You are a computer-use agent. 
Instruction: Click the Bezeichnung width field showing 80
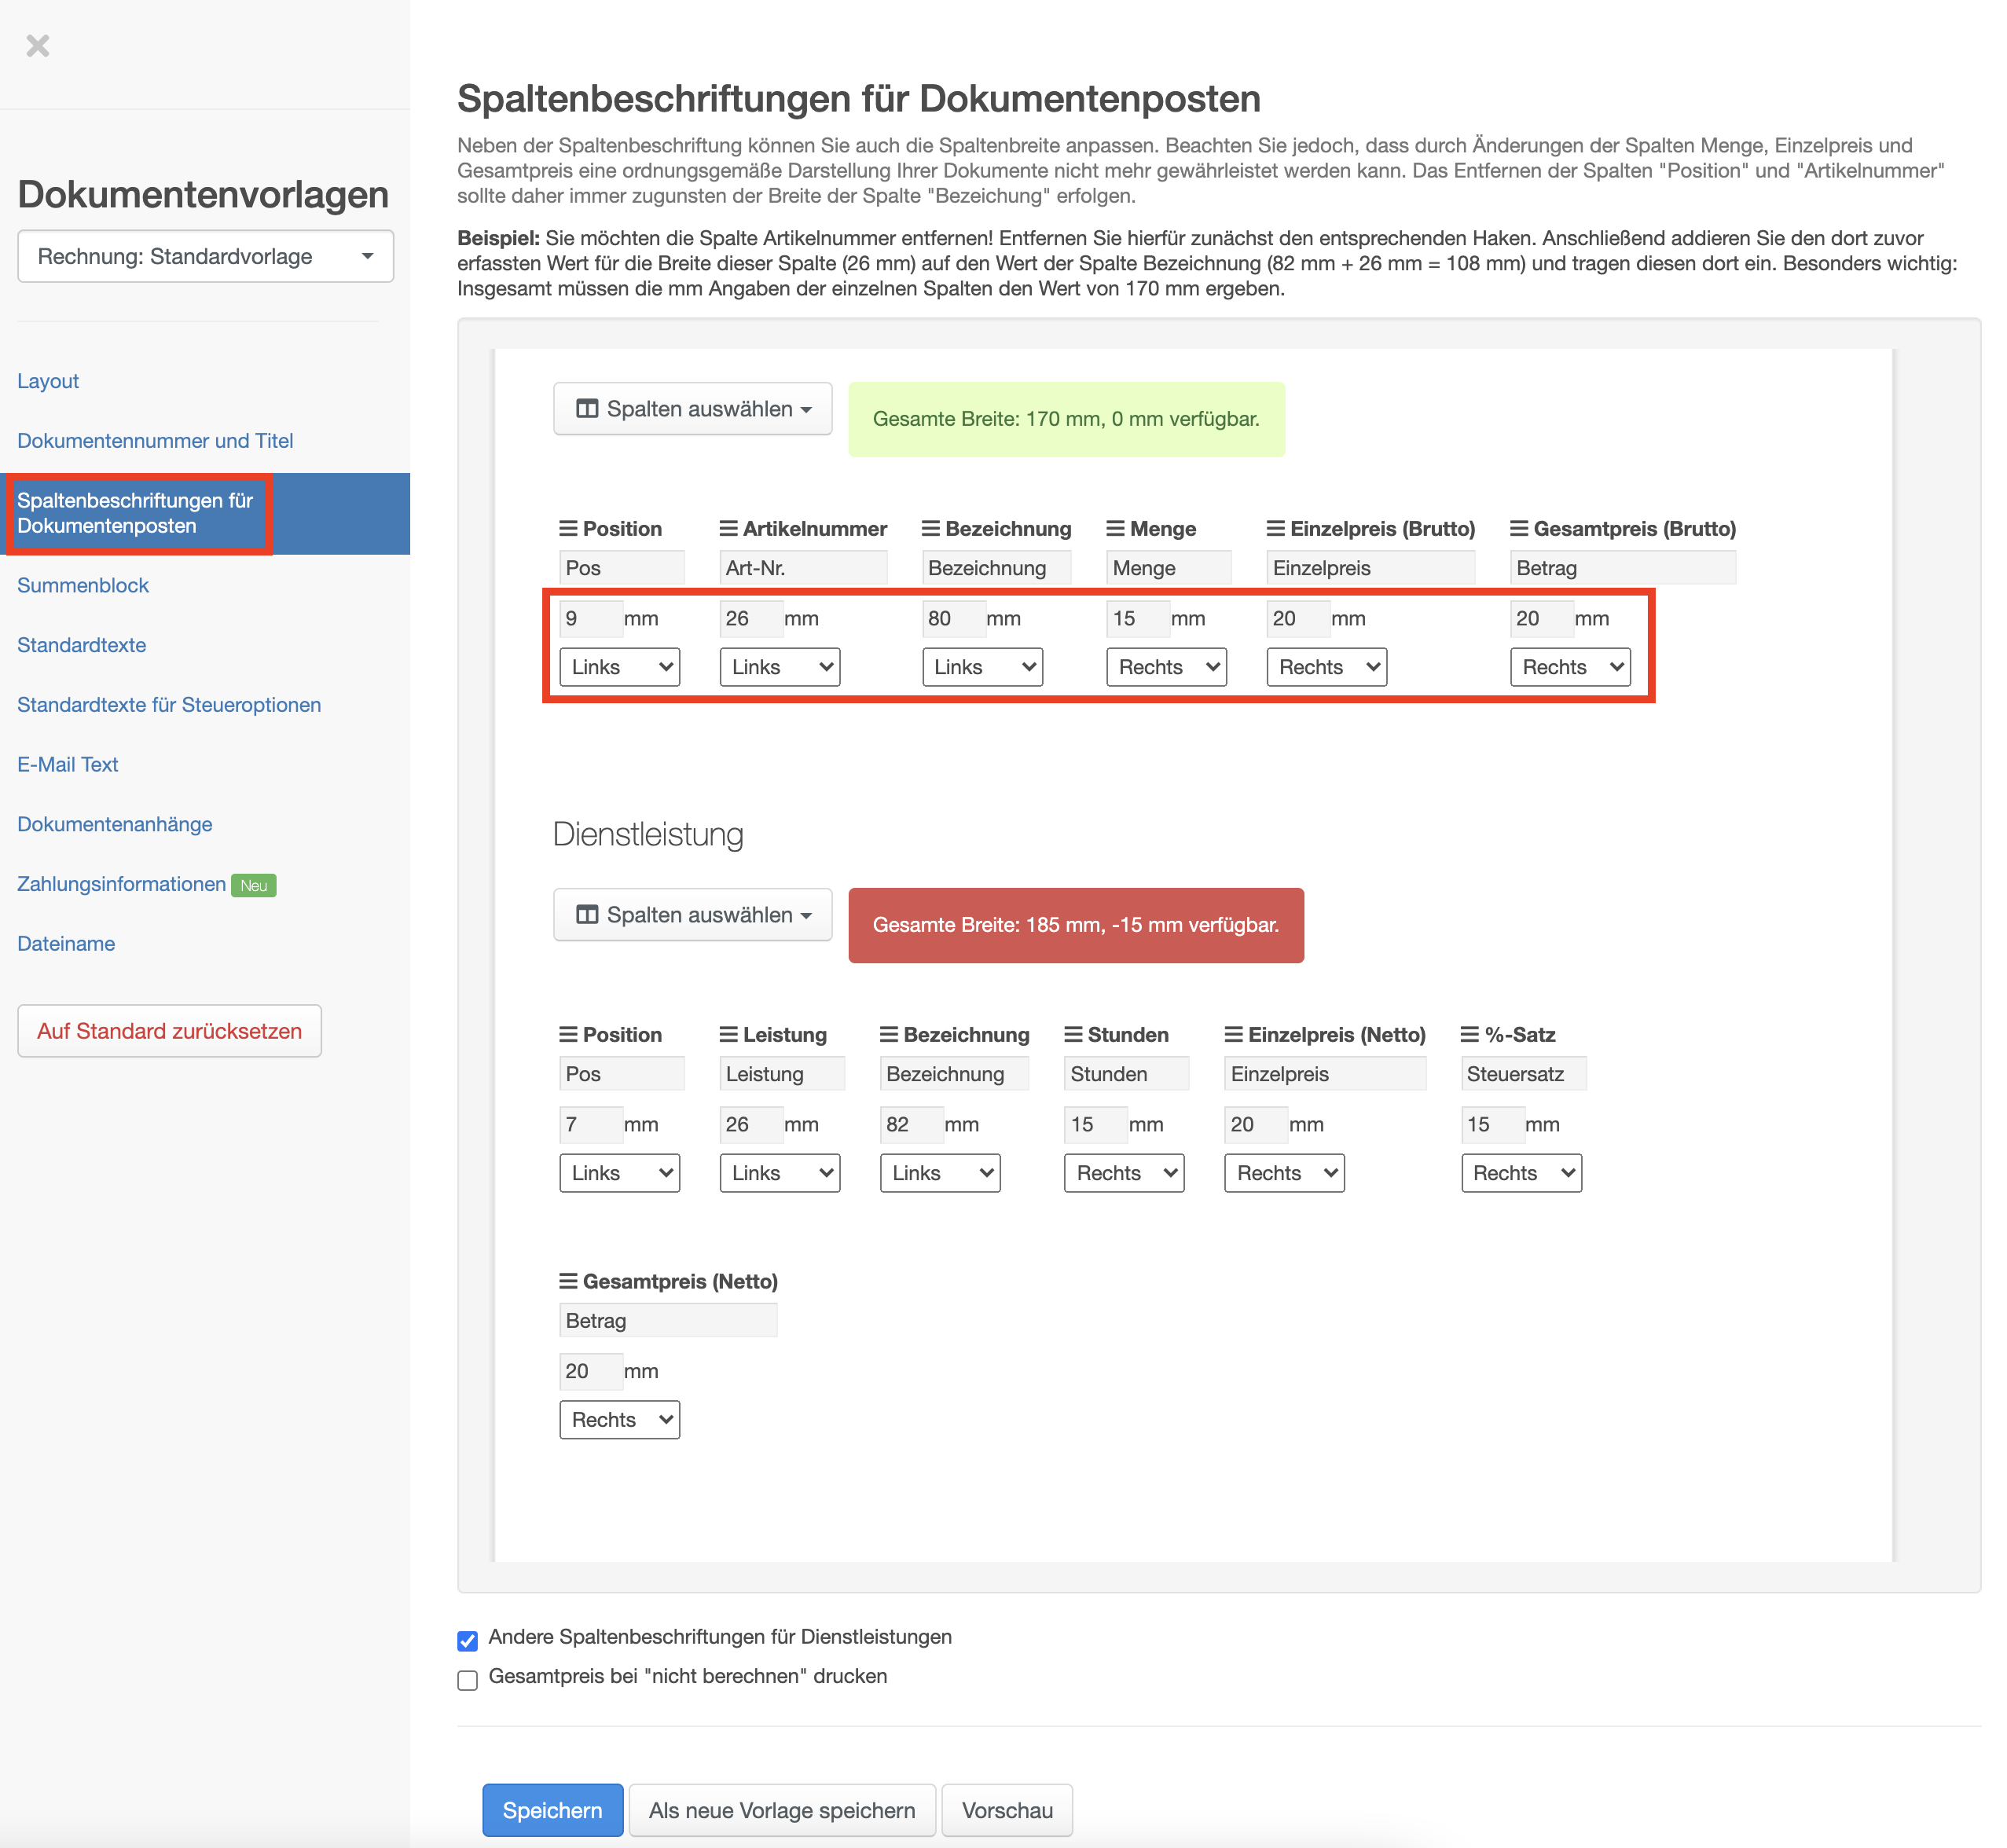[953, 619]
